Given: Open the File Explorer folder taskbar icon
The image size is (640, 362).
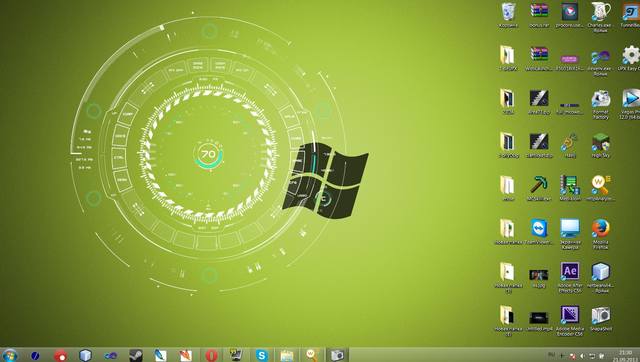Looking at the screenshot, I should click(287, 355).
